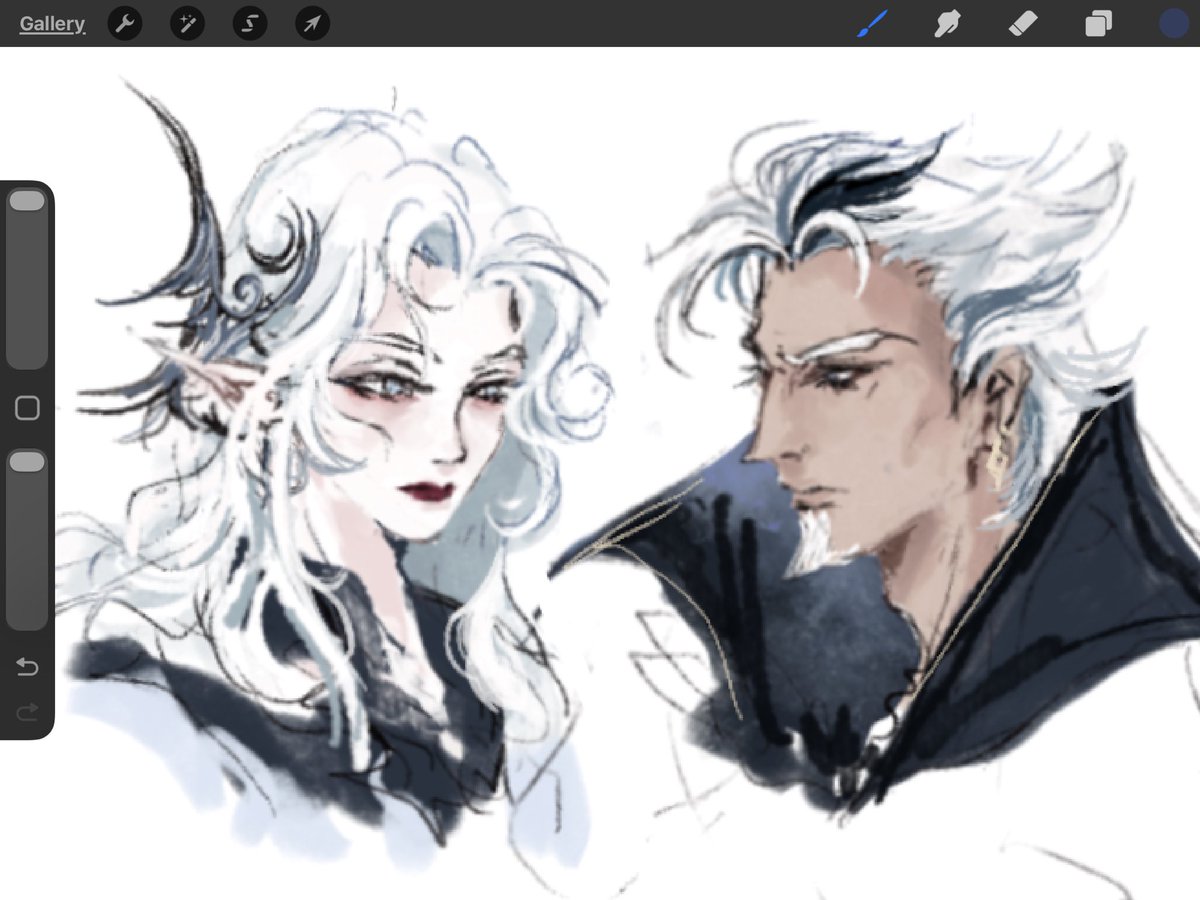This screenshot has width=1200, height=900.
Task: Select the Smudge finger tool
Action: click(947, 23)
